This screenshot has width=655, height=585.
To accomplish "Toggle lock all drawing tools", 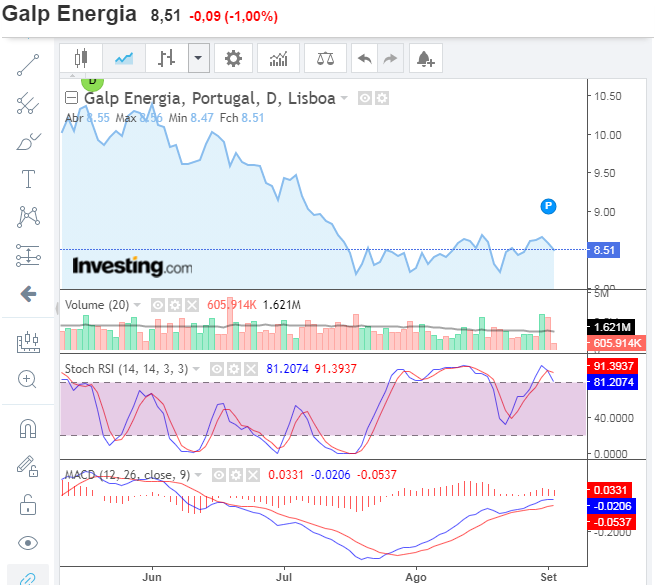I will [x=28, y=504].
